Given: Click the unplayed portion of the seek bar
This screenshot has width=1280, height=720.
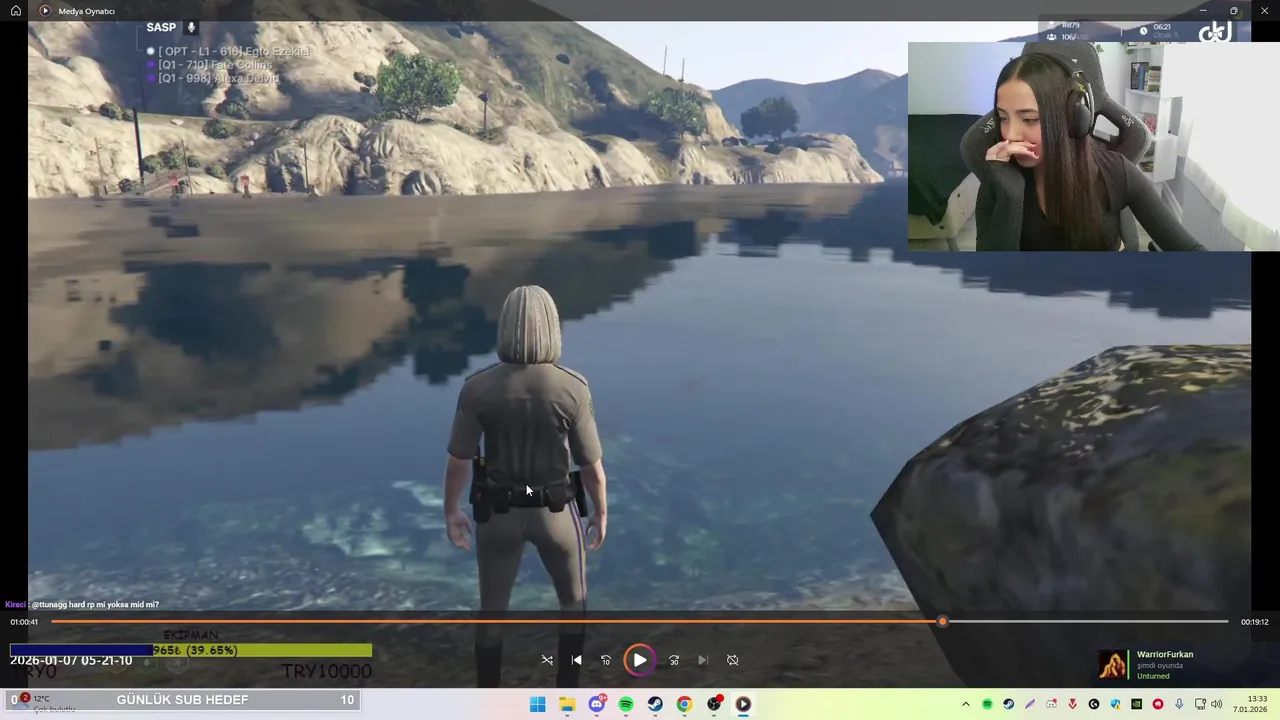Looking at the screenshot, I should [1087, 621].
